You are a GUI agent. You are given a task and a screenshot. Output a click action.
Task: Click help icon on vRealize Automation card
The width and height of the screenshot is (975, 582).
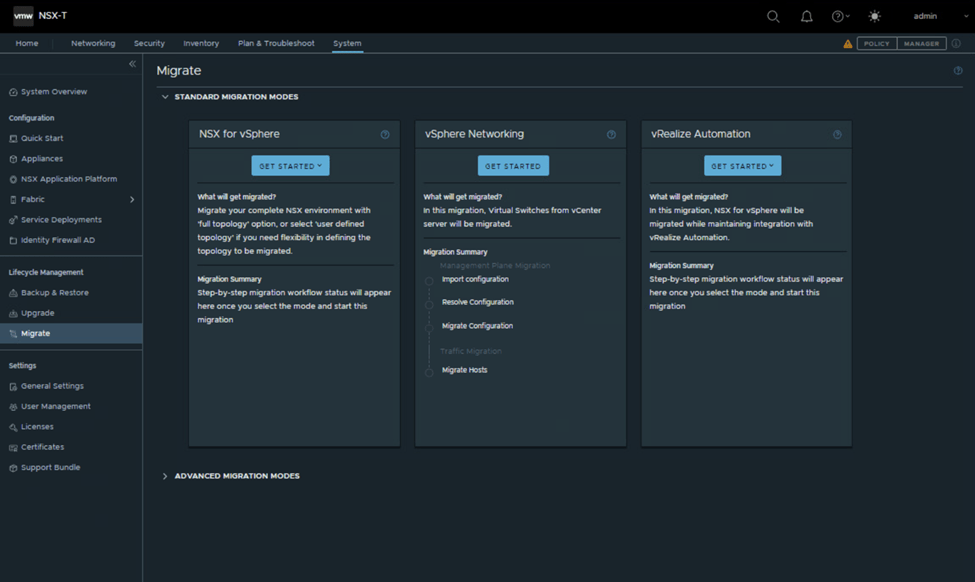[837, 135]
